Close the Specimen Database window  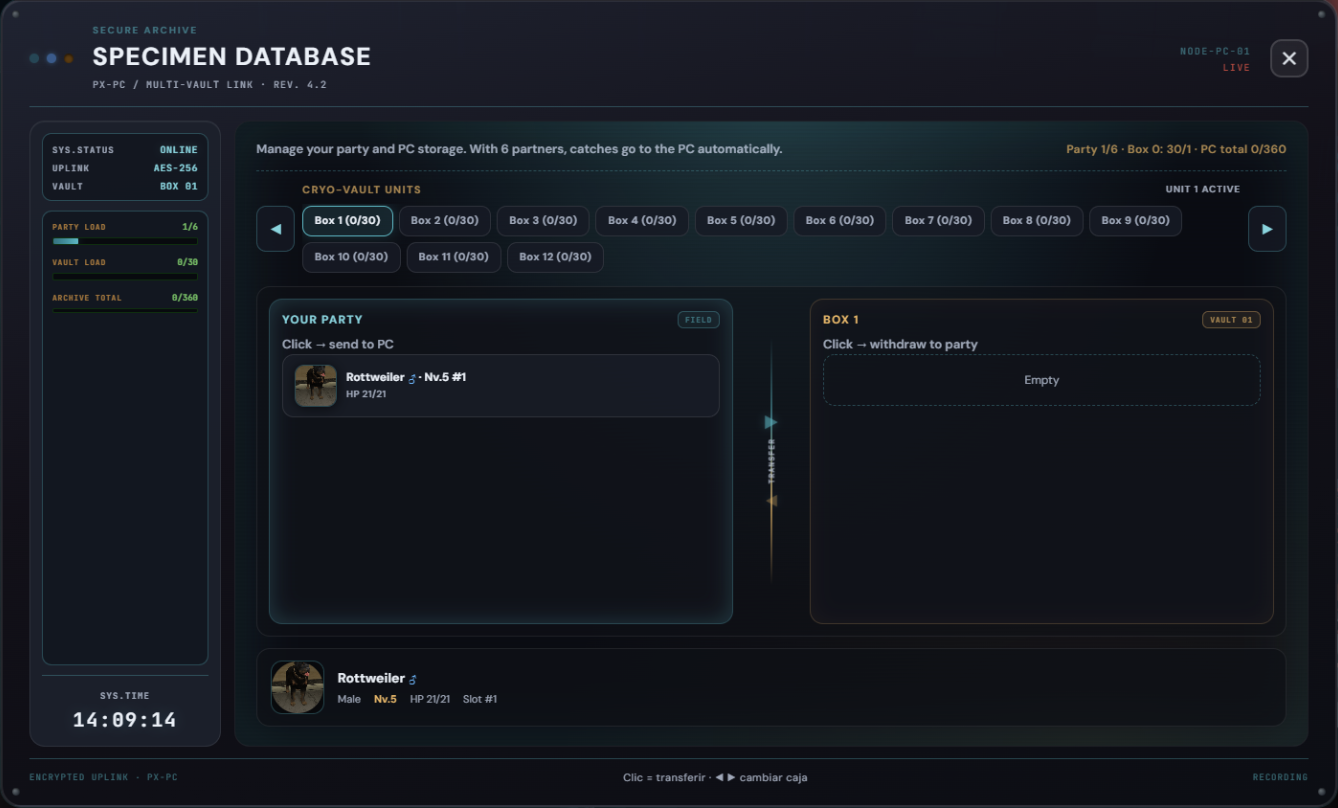point(1289,58)
